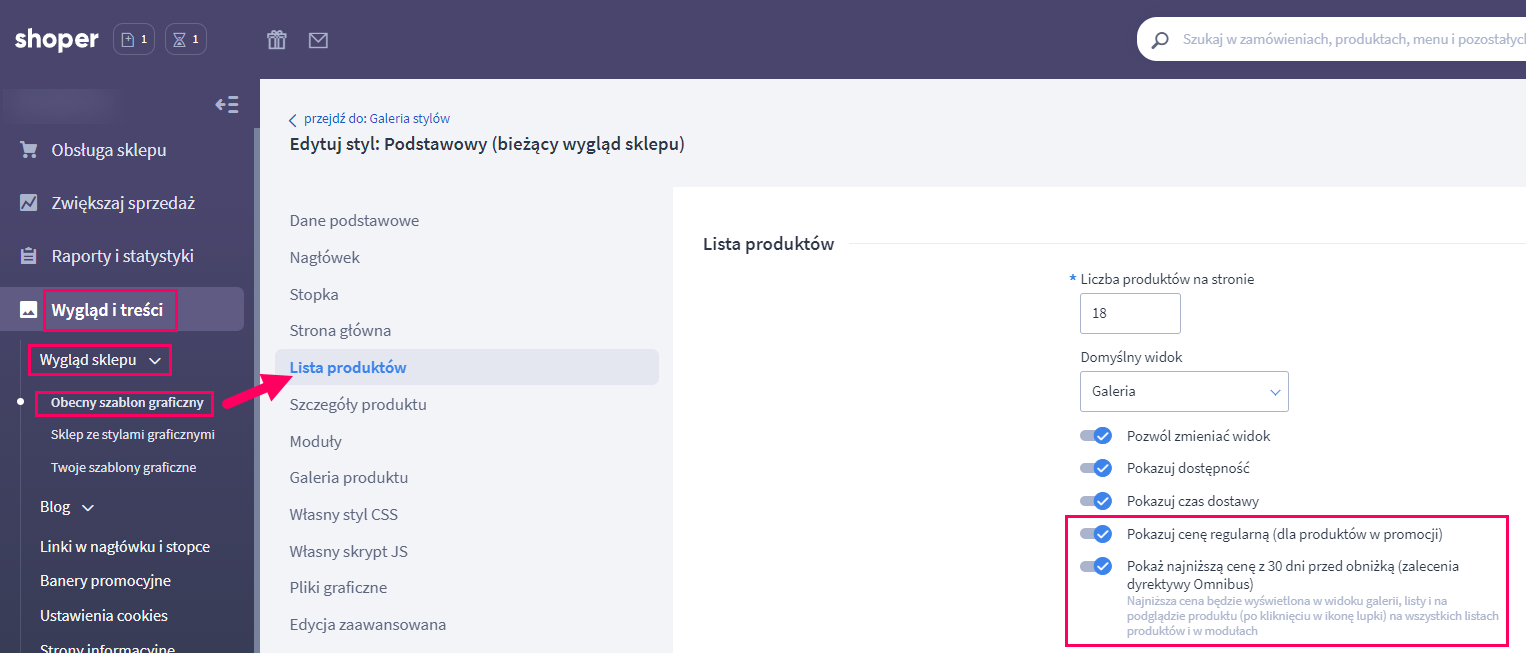Screen dimensions: 1526x653
Task: Switch to Własny styl CSS tab
Action: click(344, 515)
